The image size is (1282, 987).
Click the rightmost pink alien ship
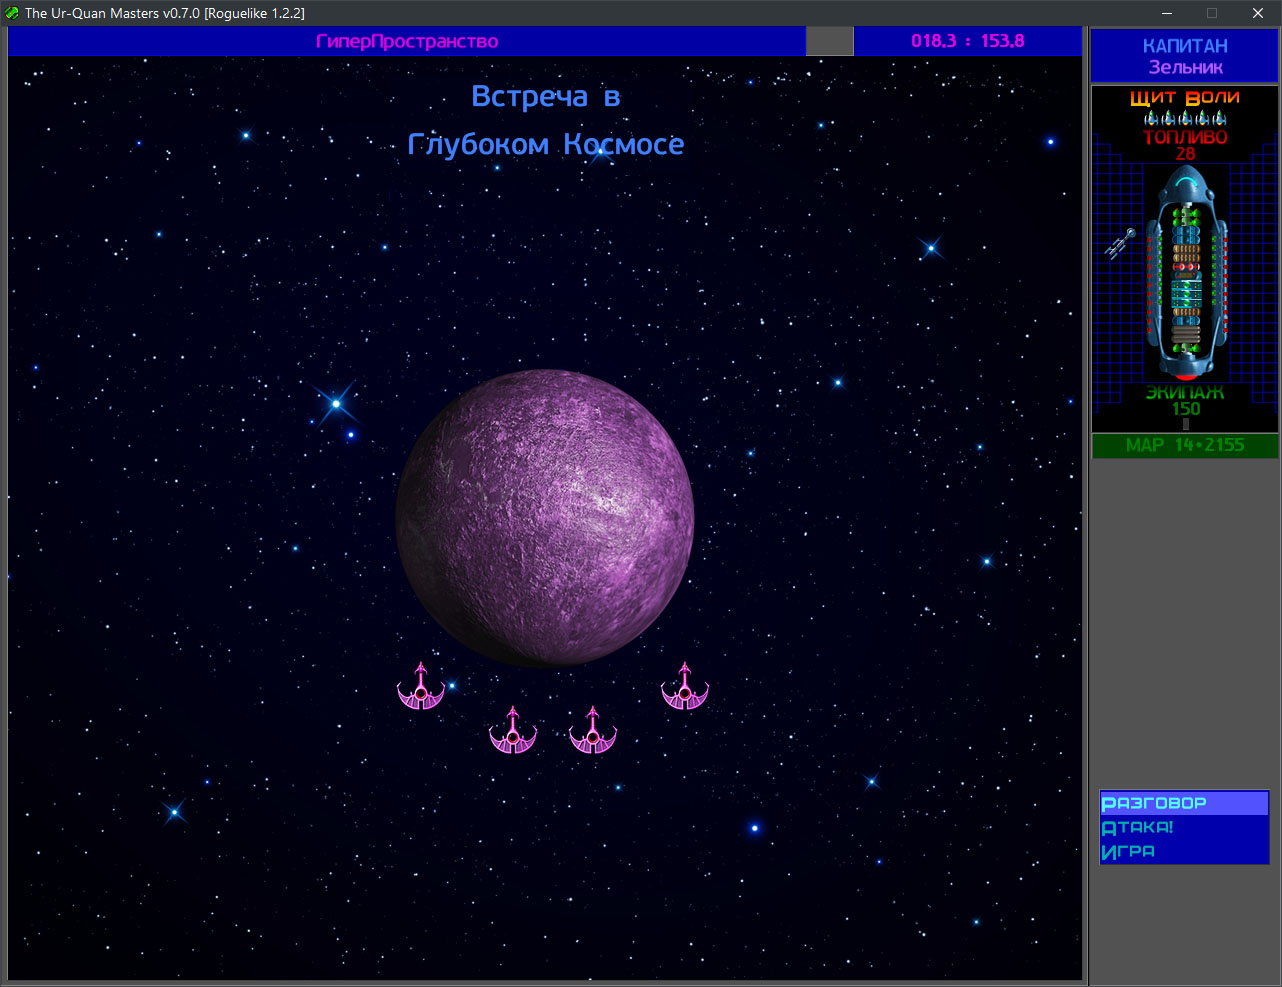[x=685, y=687]
